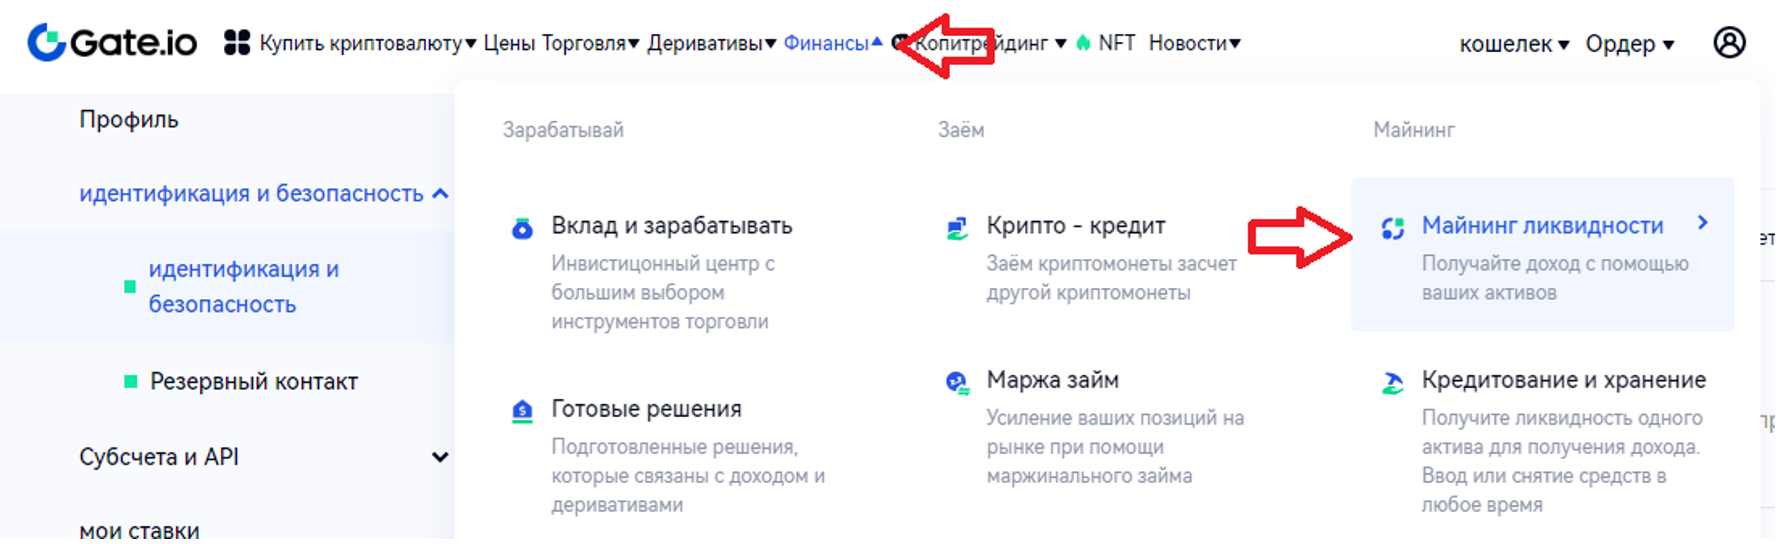Screen dimensions: 1782x544
Task: Open the Деривативы menu
Action: coord(711,43)
